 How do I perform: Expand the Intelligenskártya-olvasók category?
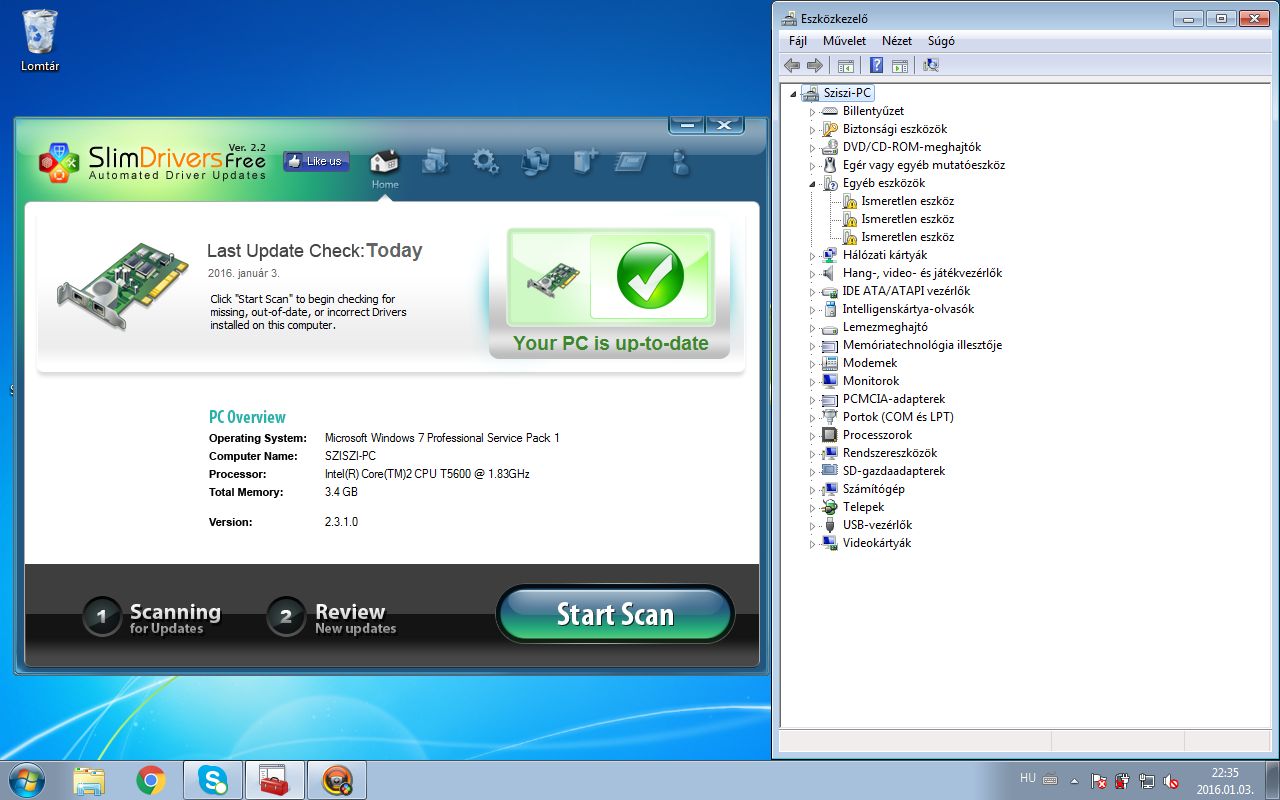point(812,310)
